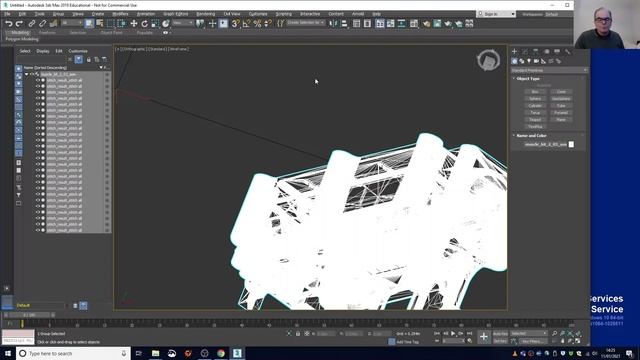The height and width of the screenshot is (360, 640).
Task: Click the Tube primitive button
Action: 561,106
